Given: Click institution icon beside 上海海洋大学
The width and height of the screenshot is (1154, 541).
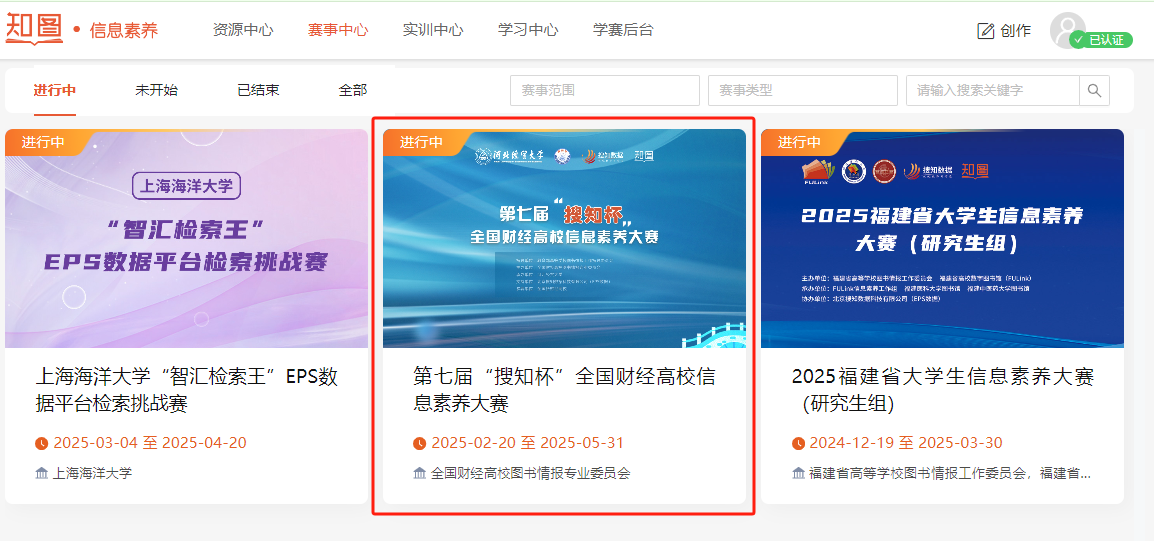Looking at the screenshot, I should [42, 473].
